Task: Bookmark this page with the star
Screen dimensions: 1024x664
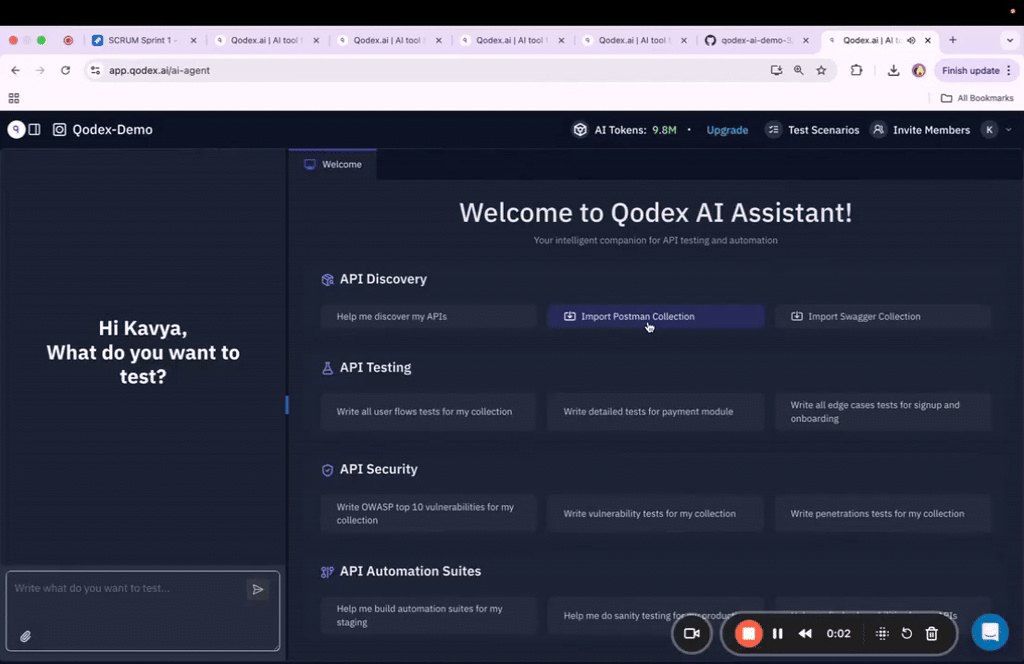Action: coord(822,70)
